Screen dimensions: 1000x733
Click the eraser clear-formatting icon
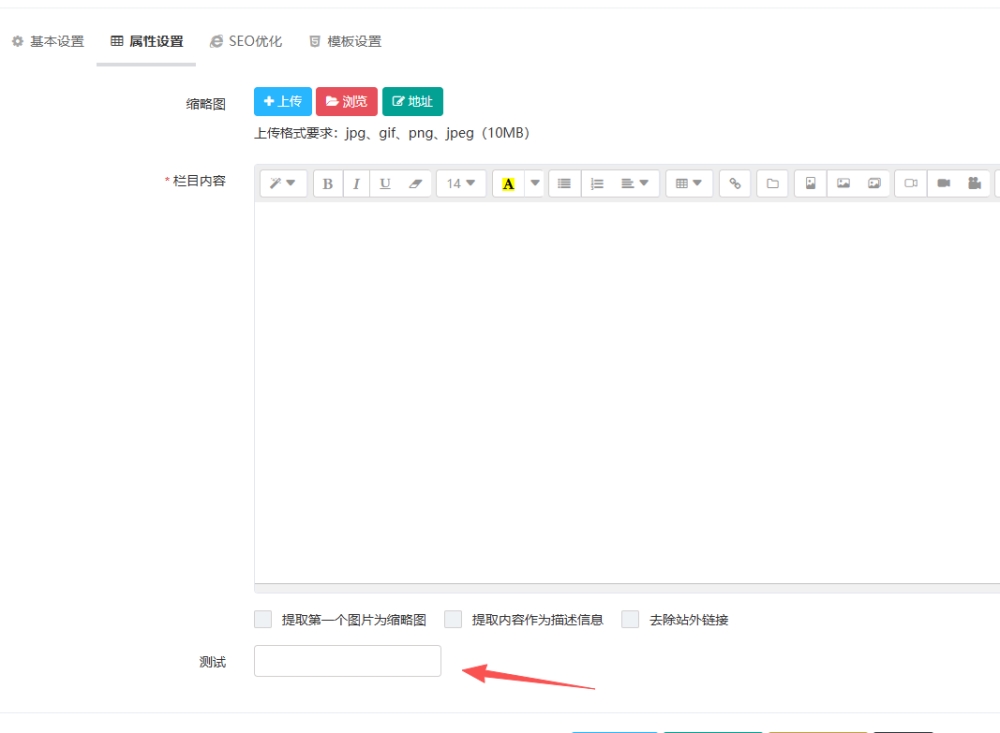416,184
